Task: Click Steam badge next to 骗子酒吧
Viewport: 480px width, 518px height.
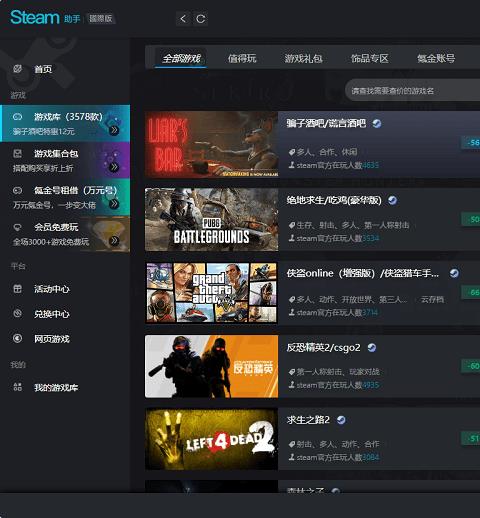Action: tap(377, 124)
